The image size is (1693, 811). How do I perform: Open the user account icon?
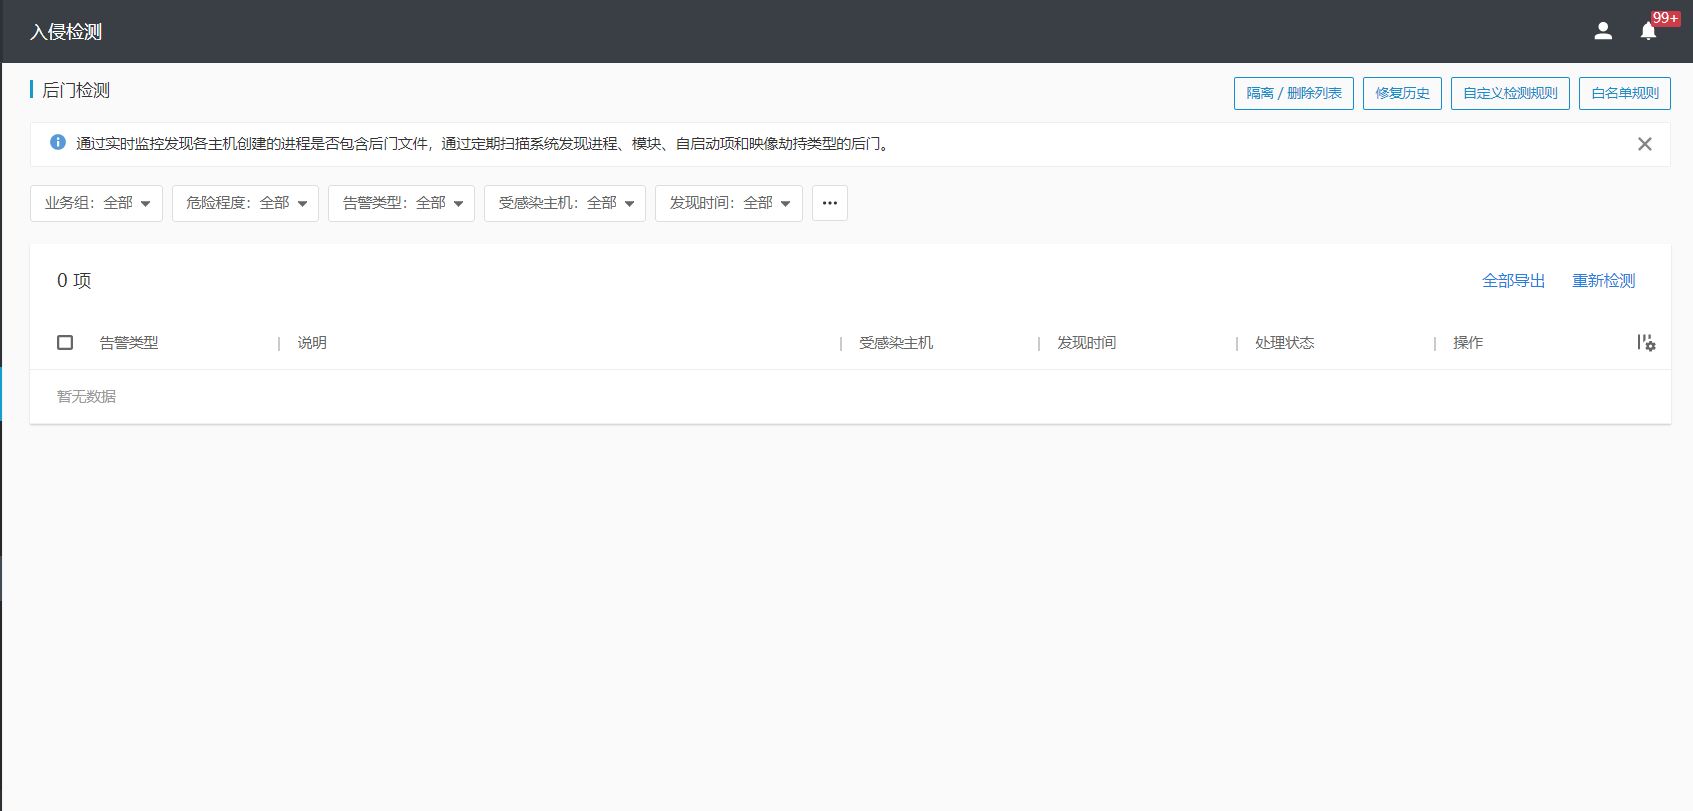coord(1603,31)
